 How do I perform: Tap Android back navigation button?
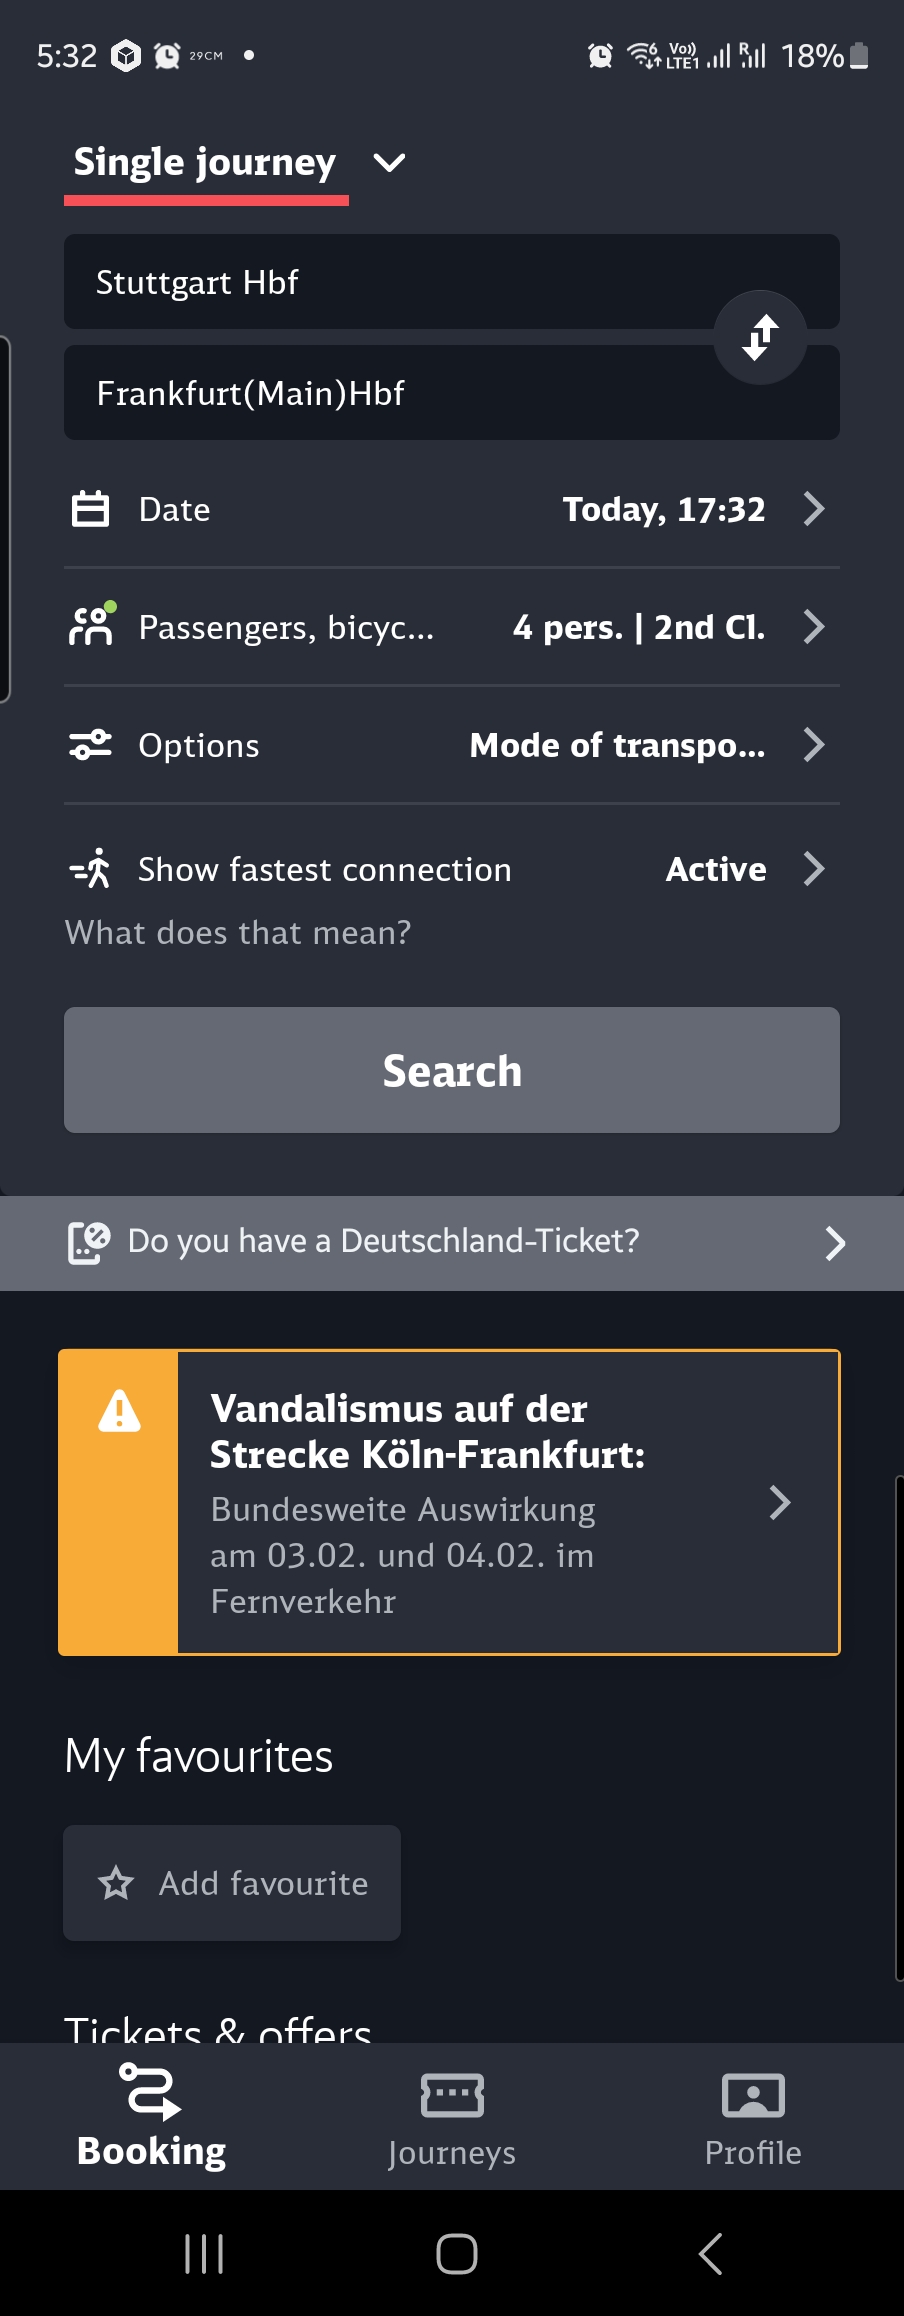pos(710,2254)
